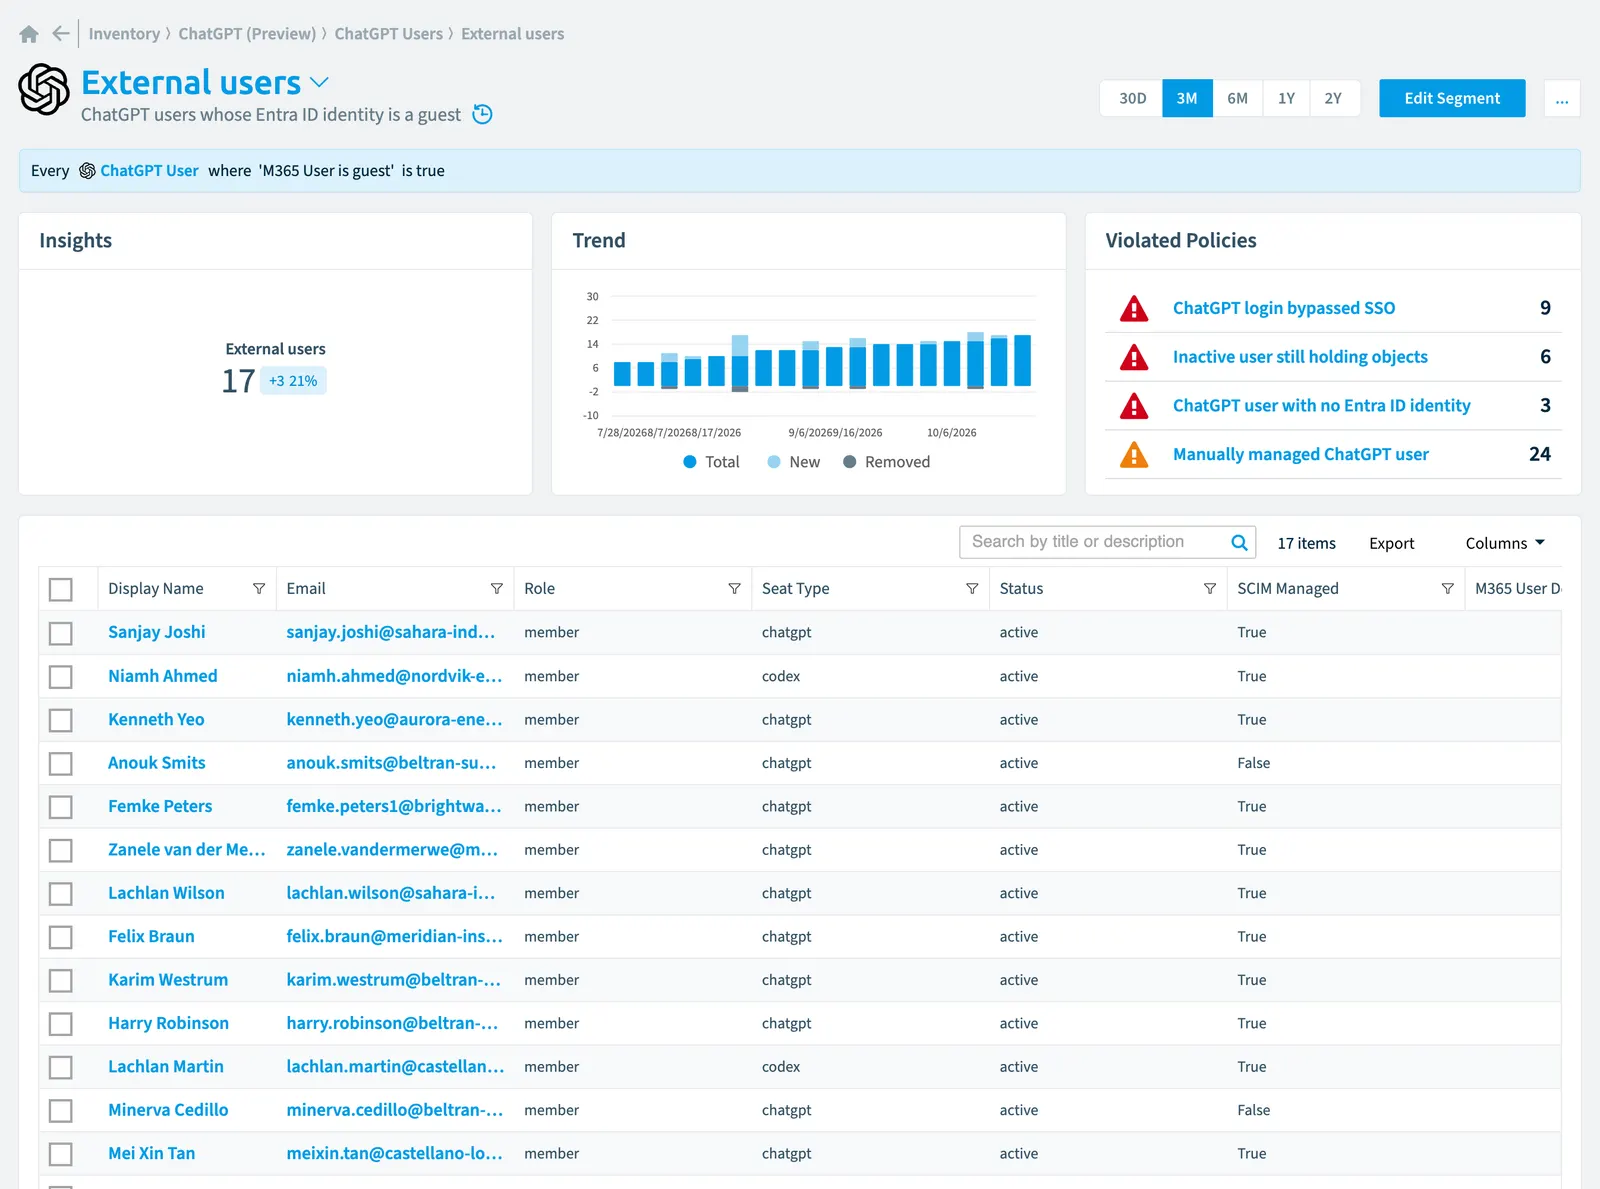Open the ChatGPT (Preview) breadcrumb
The height and width of the screenshot is (1189, 1600).
[x=247, y=34]
